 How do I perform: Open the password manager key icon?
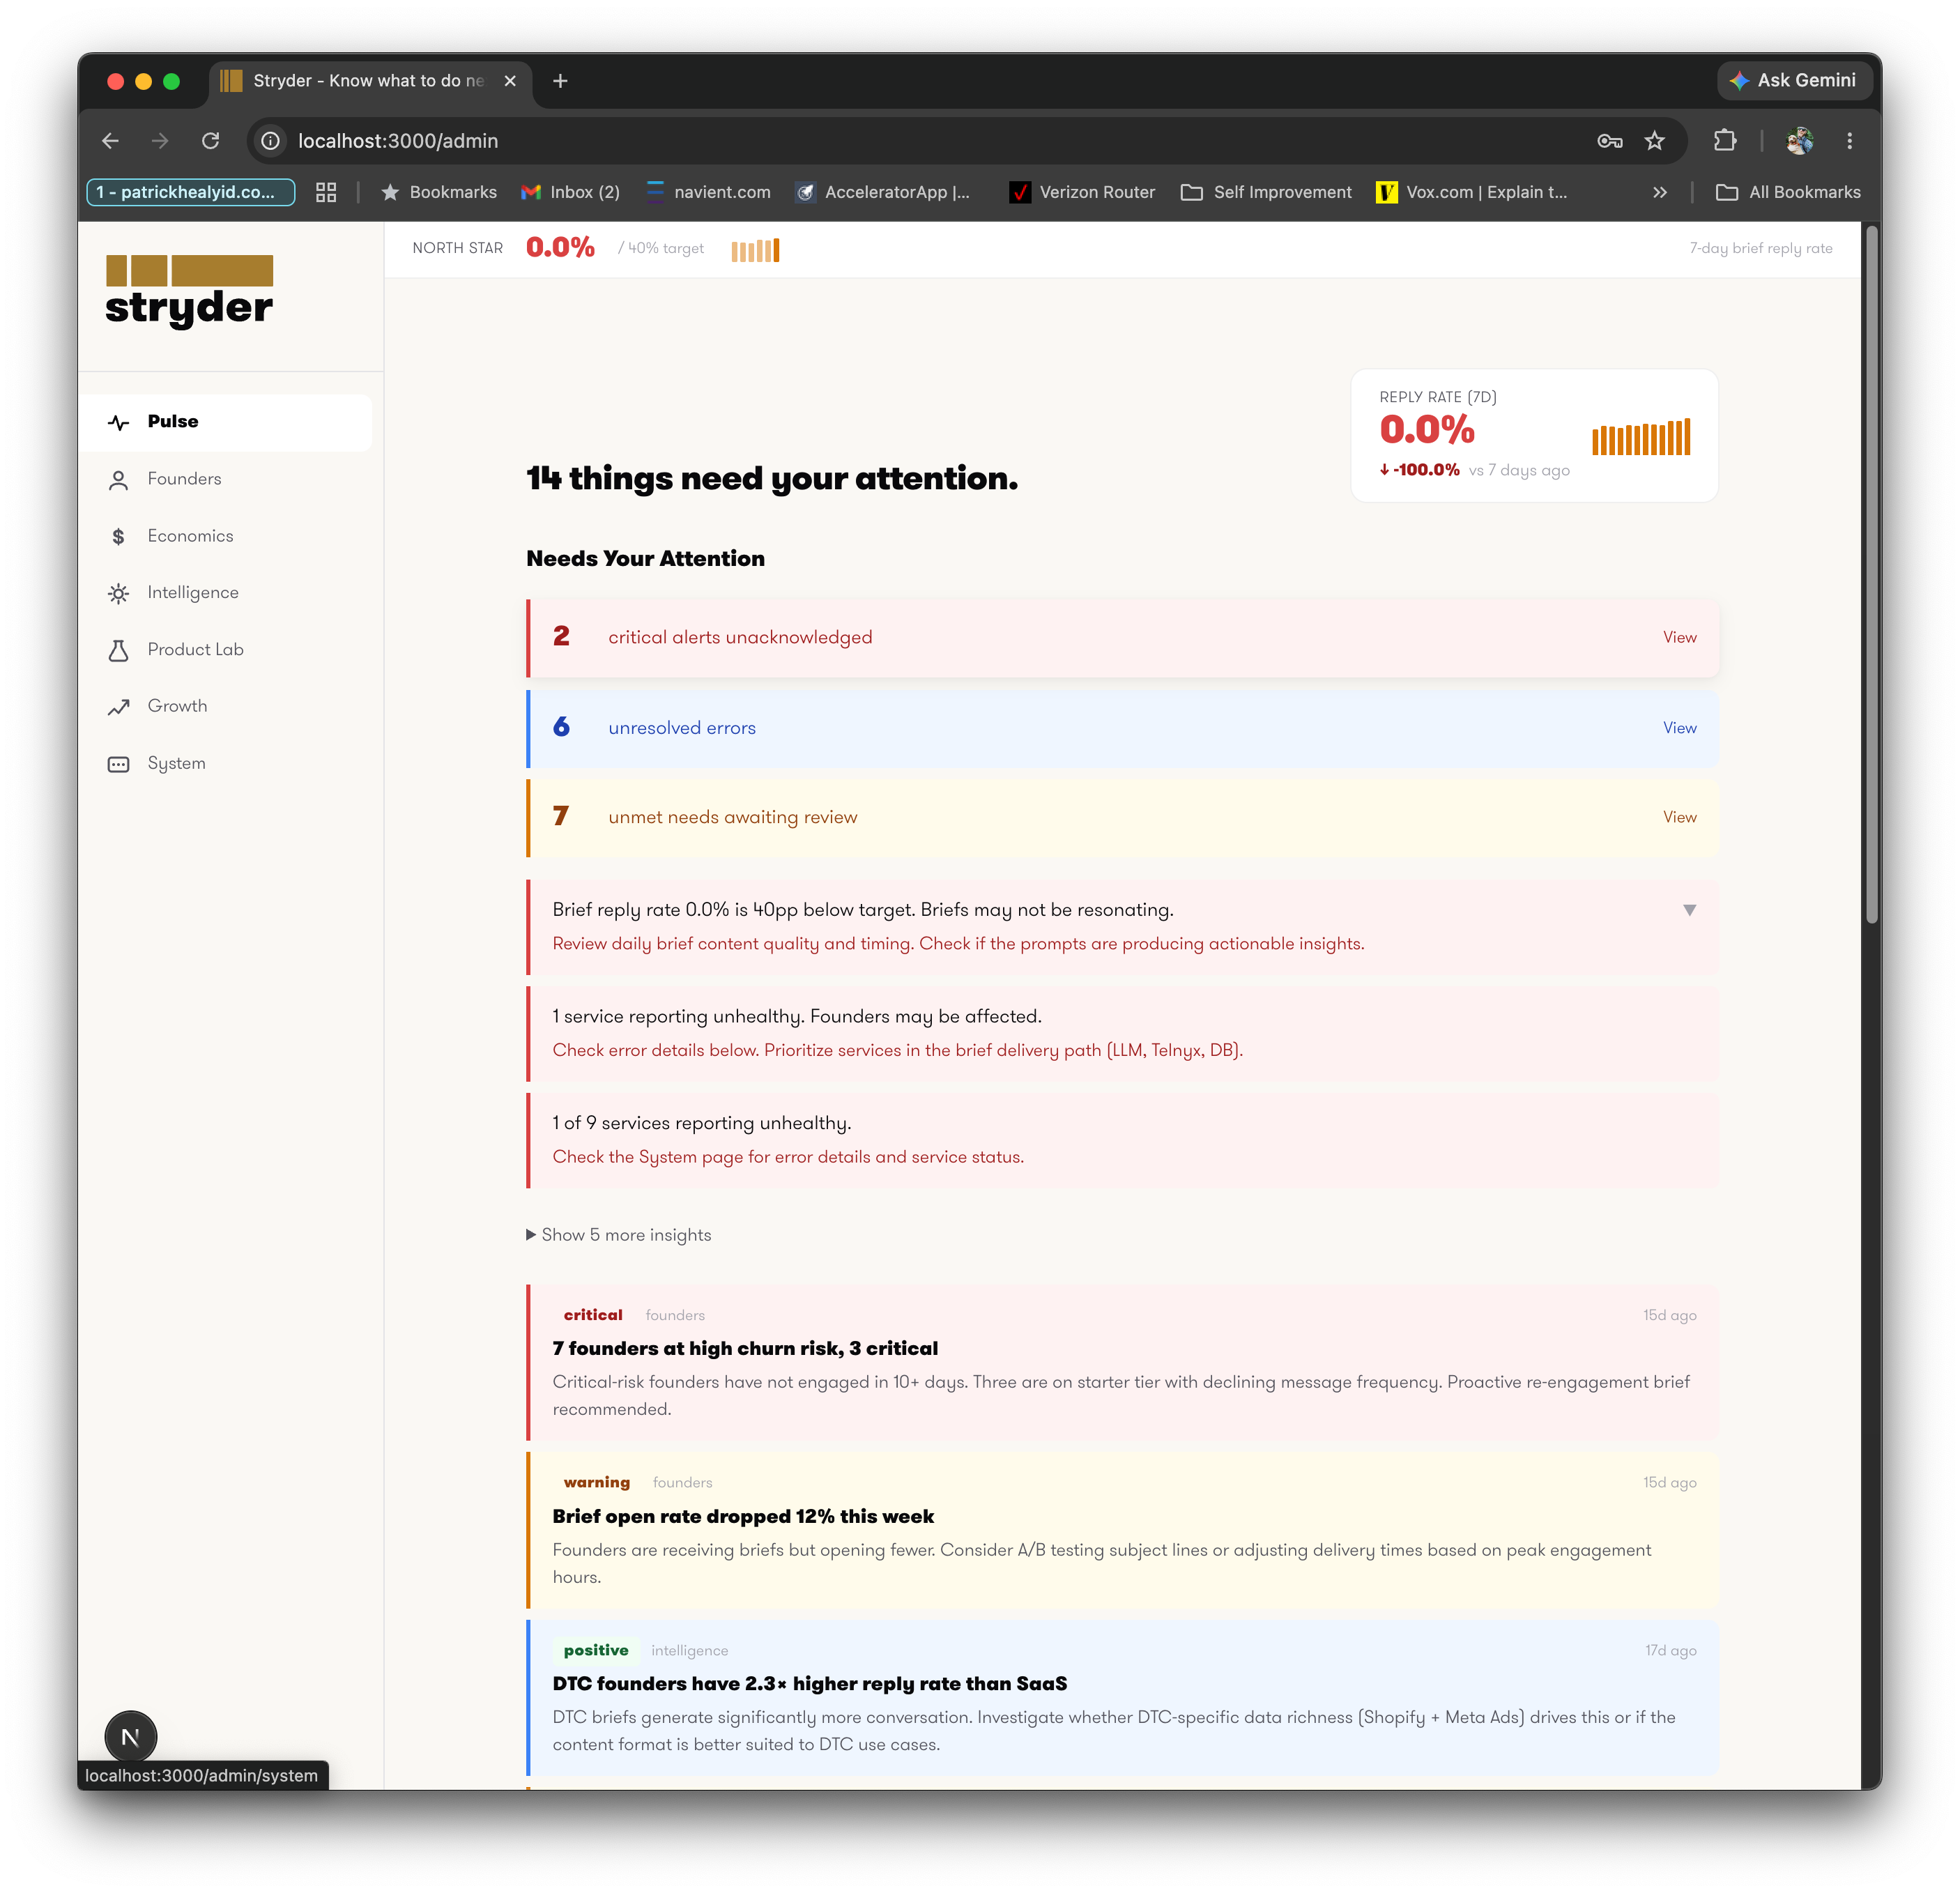1609,141
